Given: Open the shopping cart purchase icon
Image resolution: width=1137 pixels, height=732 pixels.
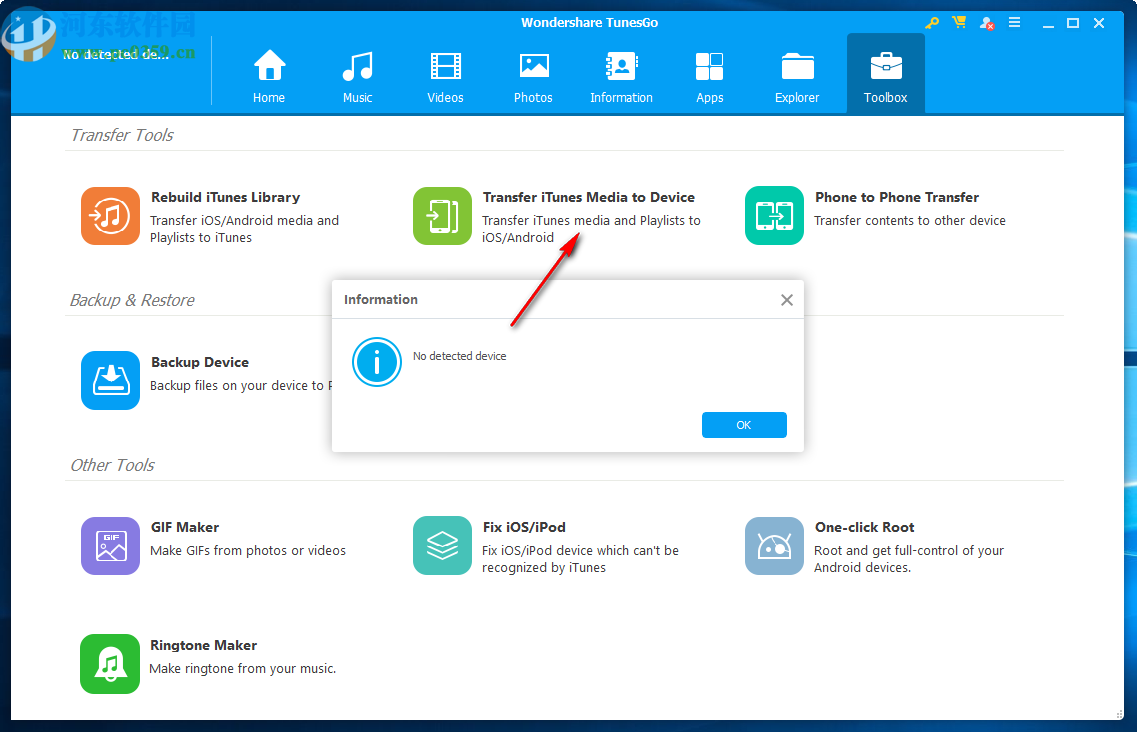Looking at the screenshot, I should point(959,22).
